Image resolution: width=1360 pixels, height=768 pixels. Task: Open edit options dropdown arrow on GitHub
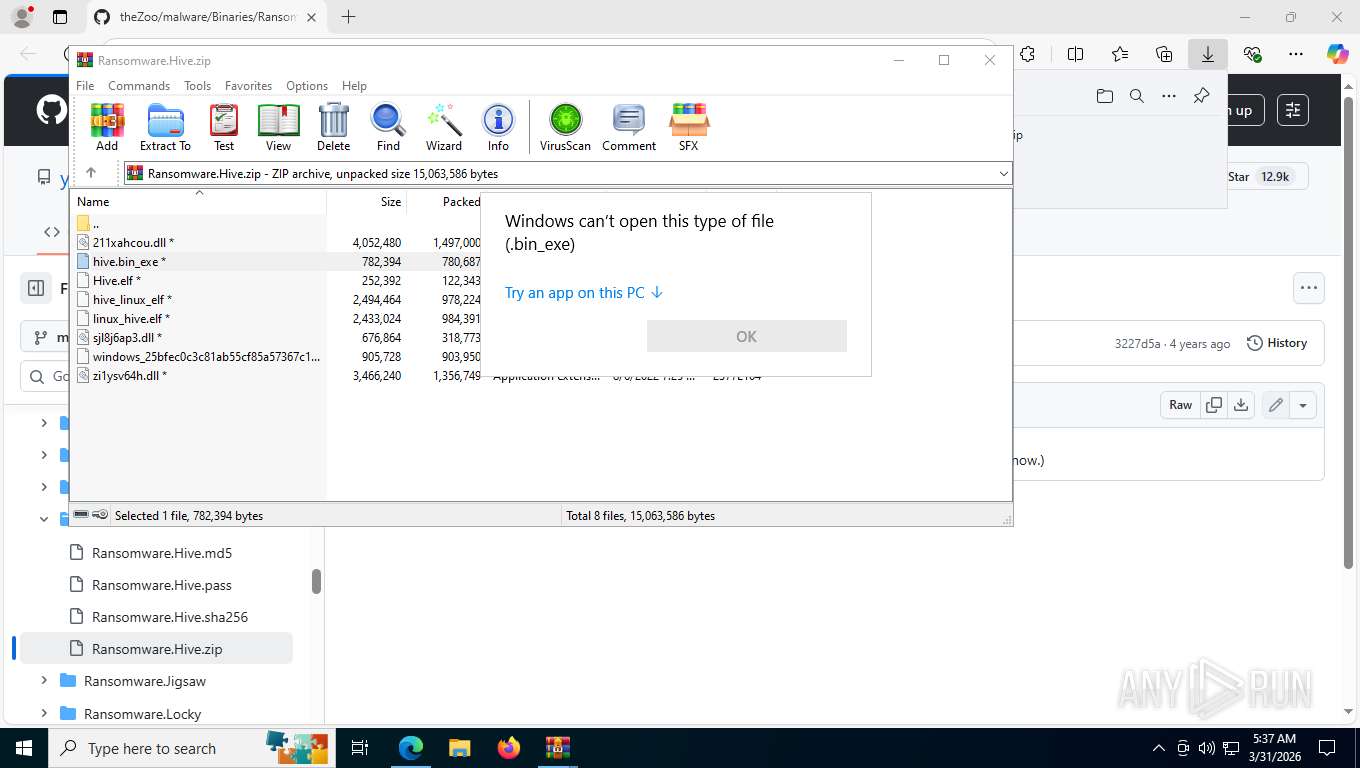coord(1303,405)
